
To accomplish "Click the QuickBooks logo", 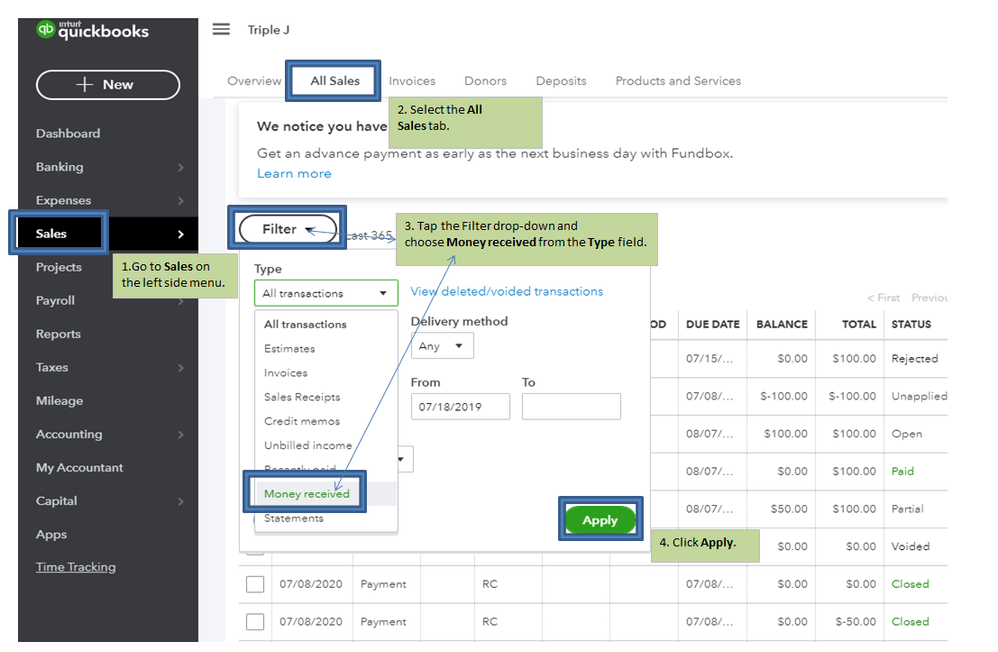I will (92, 30).
